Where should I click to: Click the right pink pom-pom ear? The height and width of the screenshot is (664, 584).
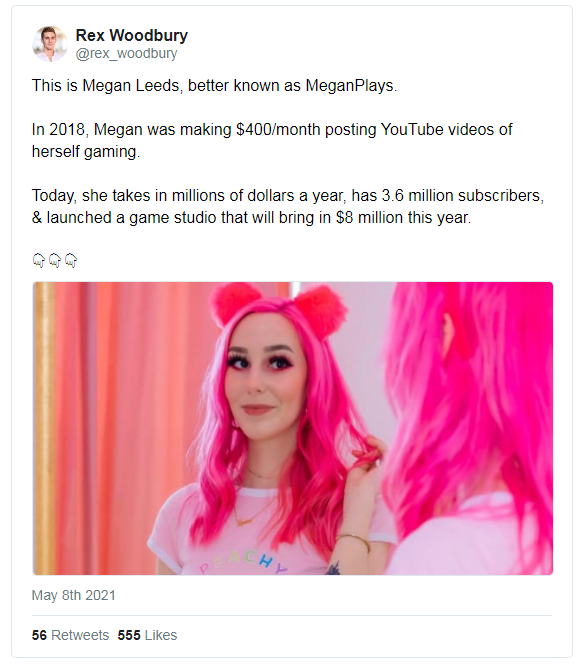tap(320, 306)
